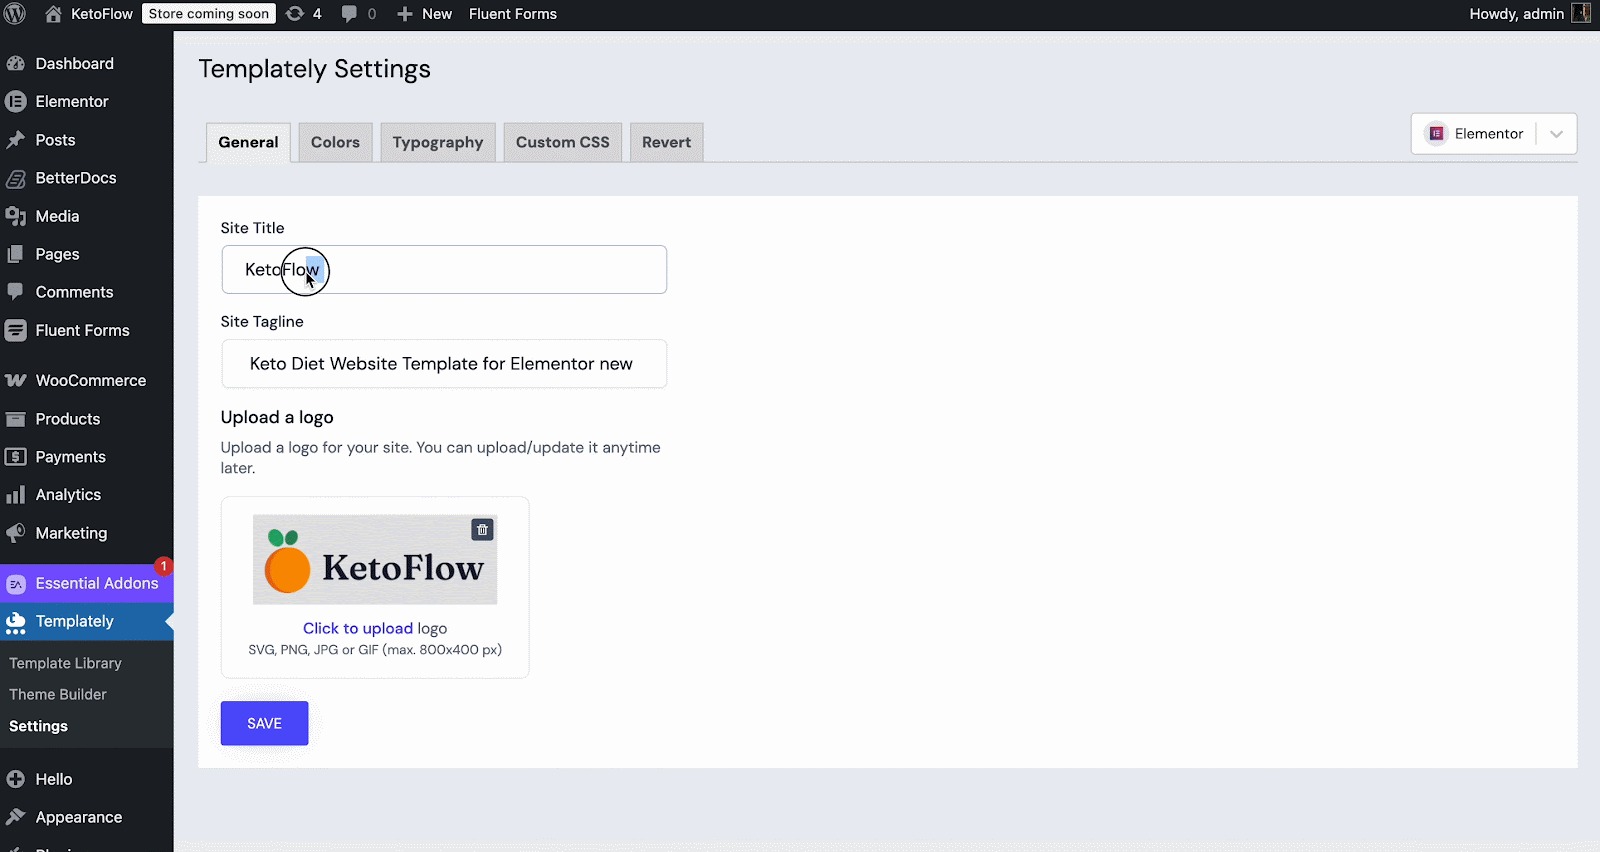Image resolution: width=1600 pixels, height=852 pixels.
Task: Click the Marketing megaphone icon
Action: pos(15,533)
